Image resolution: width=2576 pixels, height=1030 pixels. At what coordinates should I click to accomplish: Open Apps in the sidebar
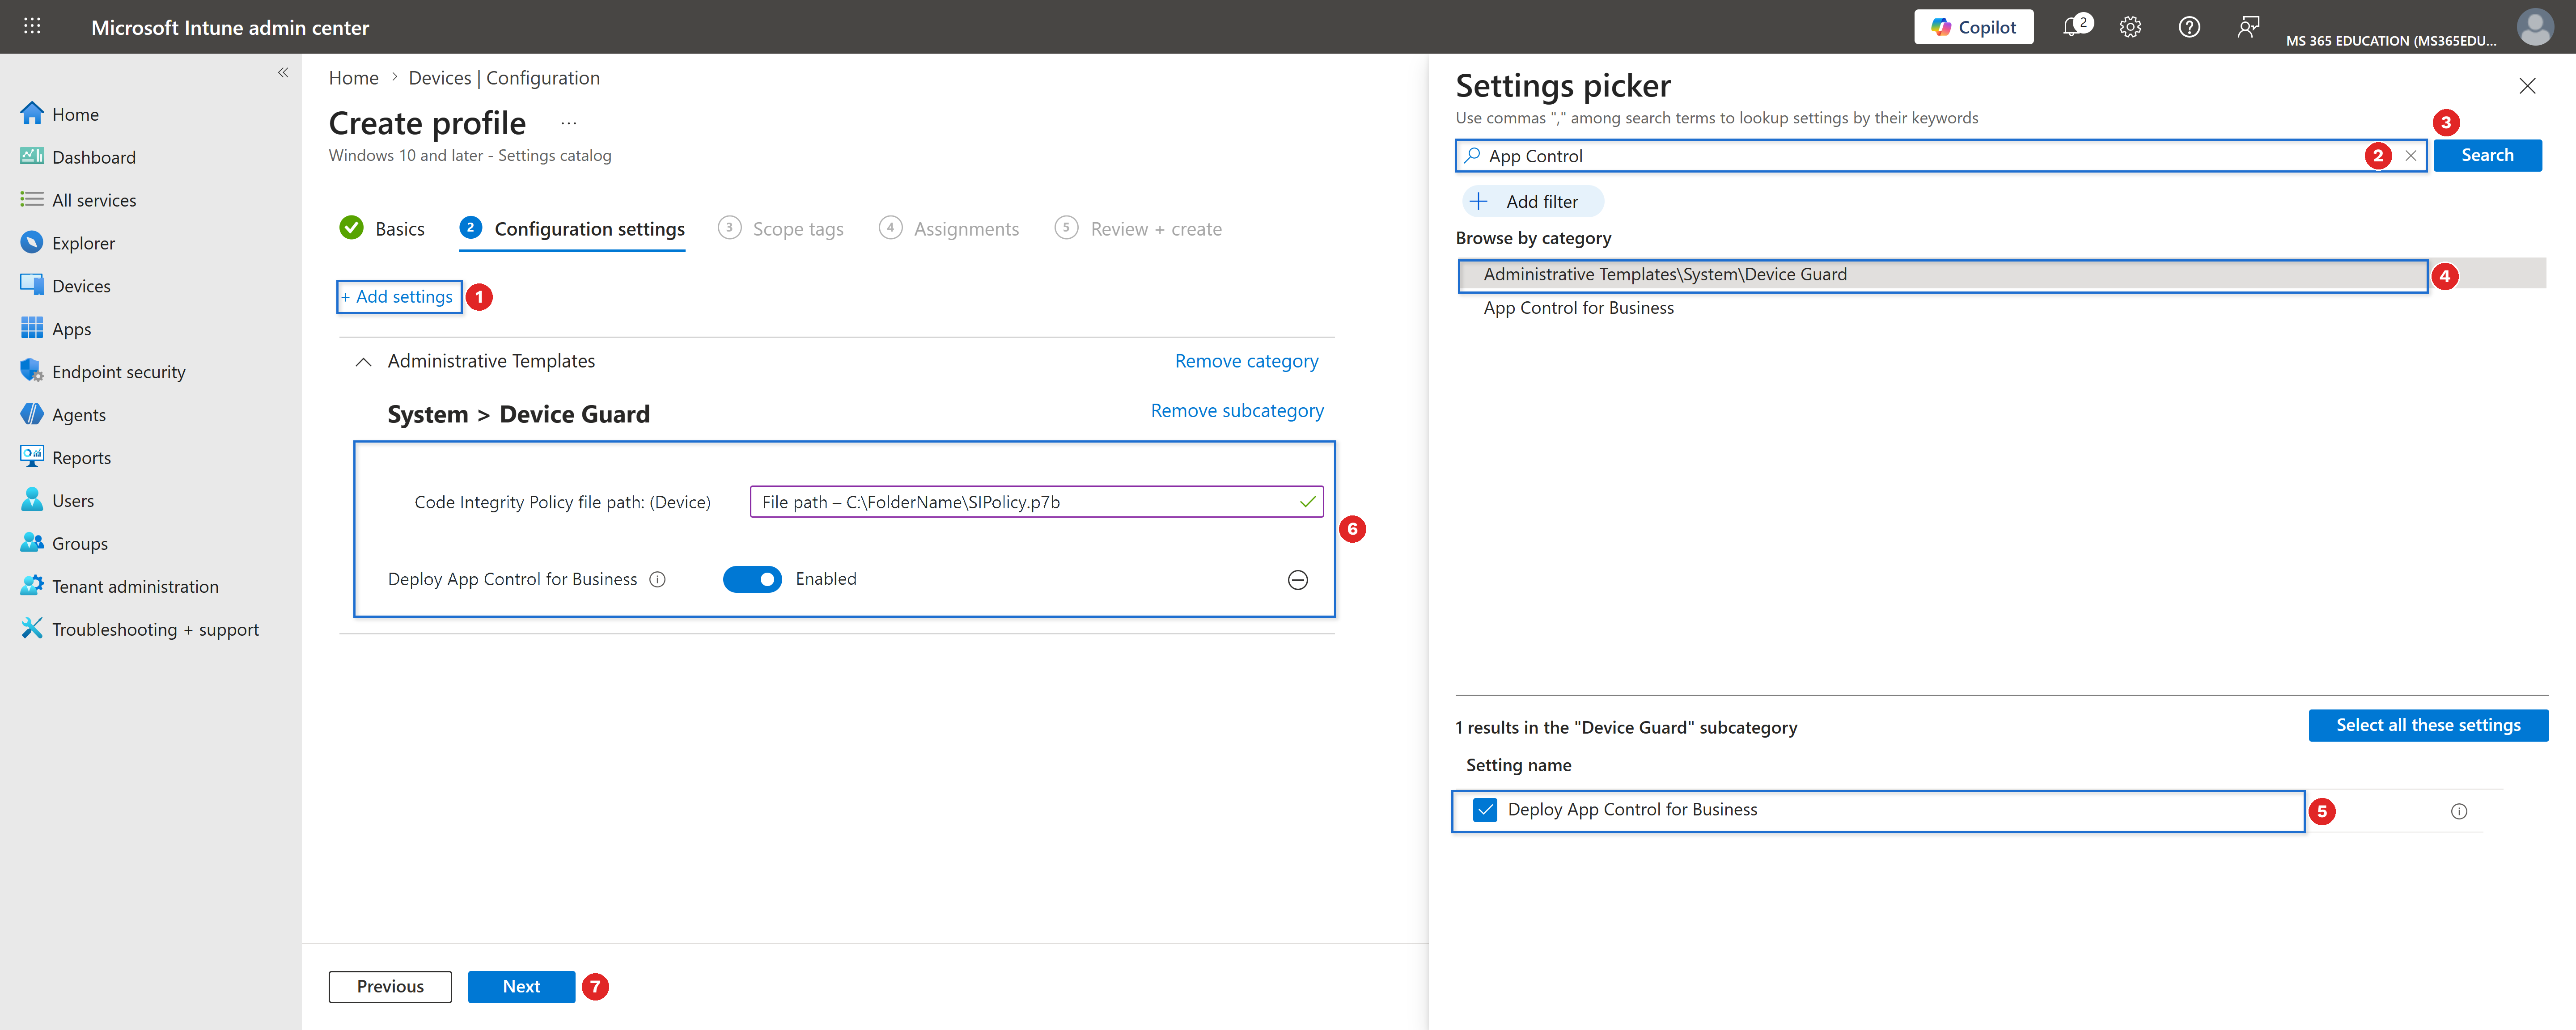point(55,329)
